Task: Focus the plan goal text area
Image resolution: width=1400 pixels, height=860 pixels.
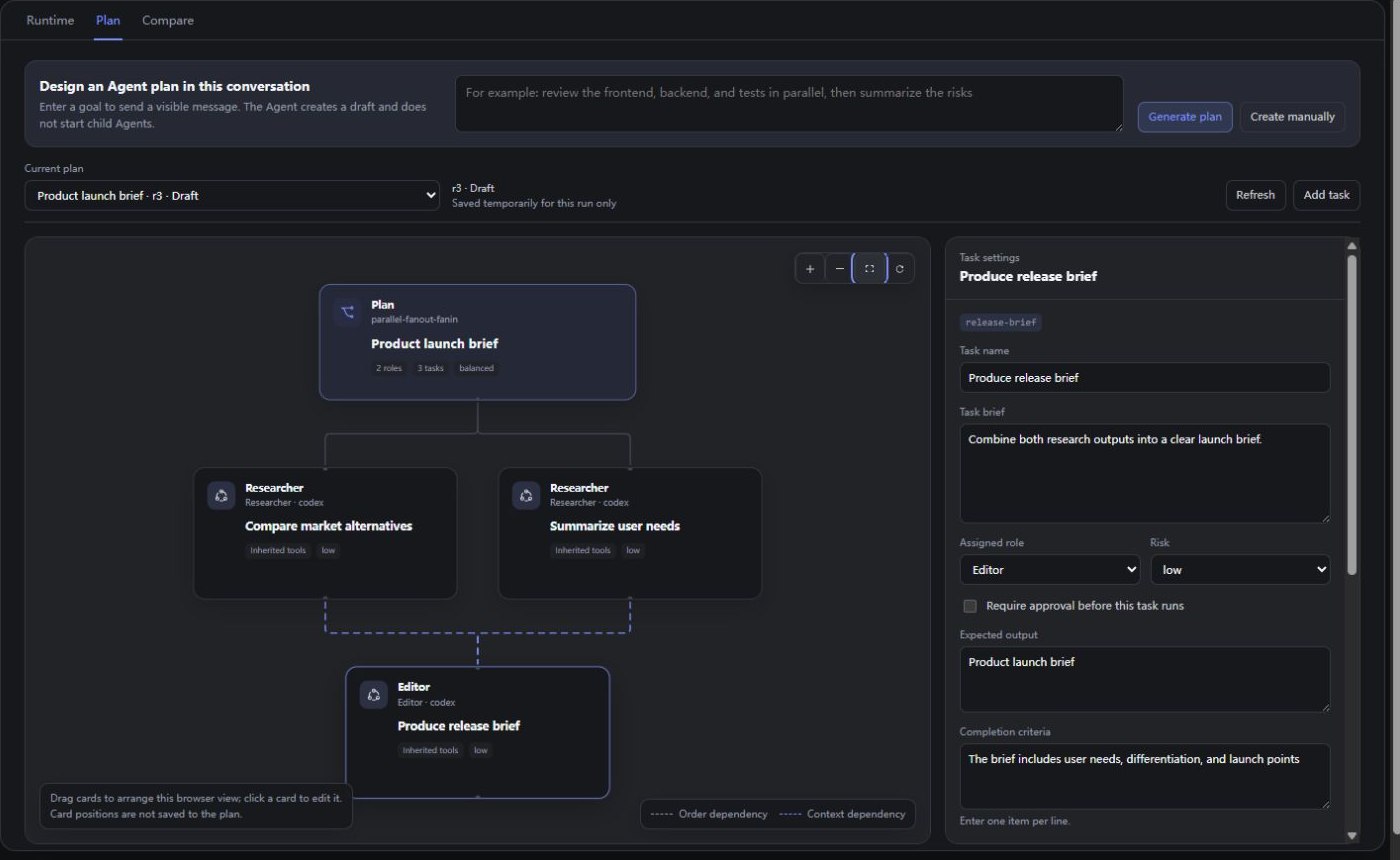Action: 789,104
